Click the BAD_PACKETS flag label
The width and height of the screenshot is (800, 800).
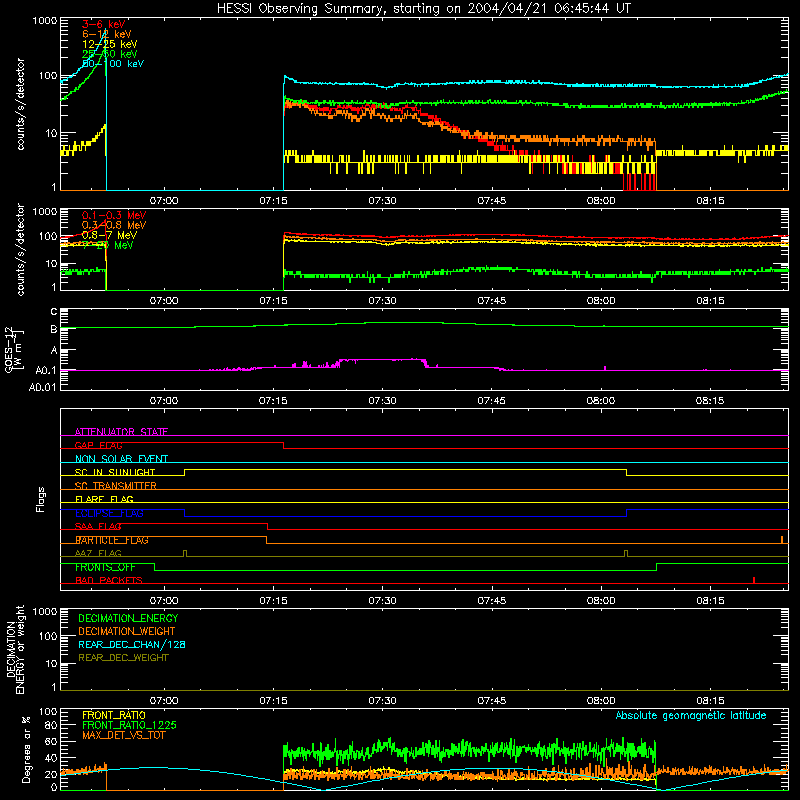pyautogui.click(x=109, y=580)
